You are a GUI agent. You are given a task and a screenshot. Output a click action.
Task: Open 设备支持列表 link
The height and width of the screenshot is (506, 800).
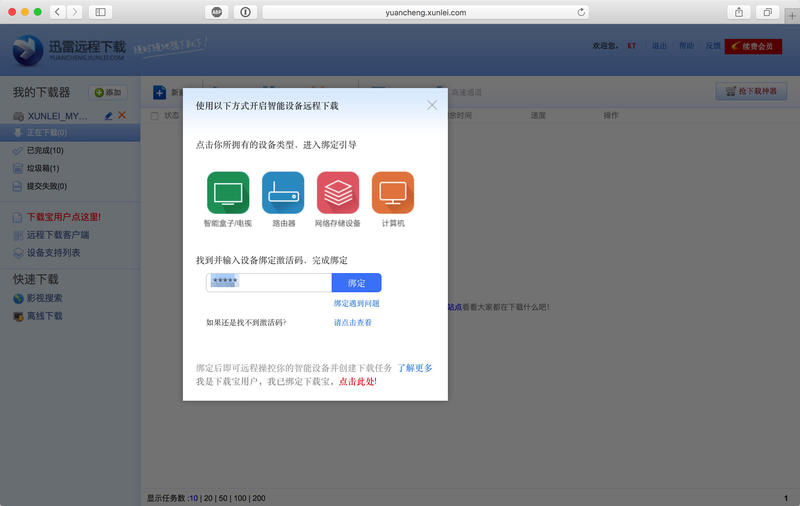click(53, 253)
